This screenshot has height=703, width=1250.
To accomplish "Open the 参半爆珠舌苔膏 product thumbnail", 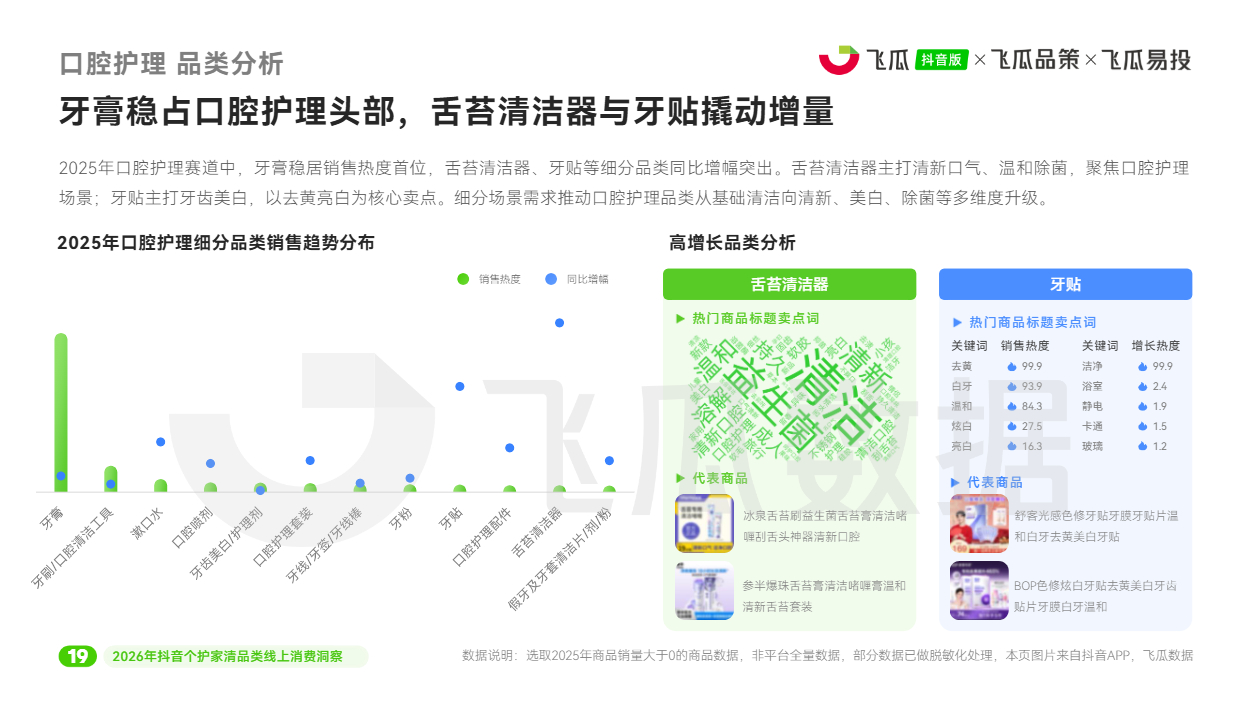I will [x=704, y=591].
